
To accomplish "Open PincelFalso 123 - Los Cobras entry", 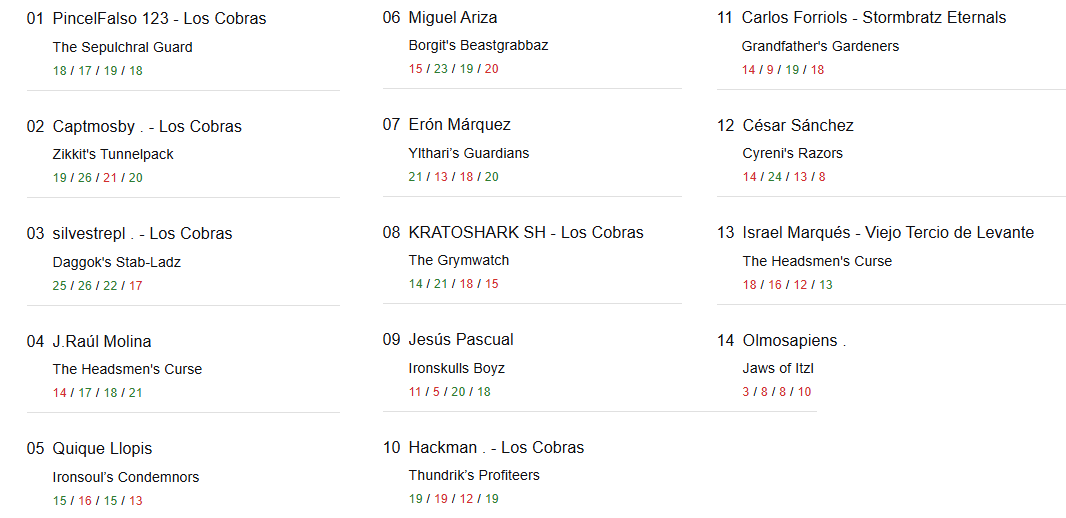I will [159, 19].
